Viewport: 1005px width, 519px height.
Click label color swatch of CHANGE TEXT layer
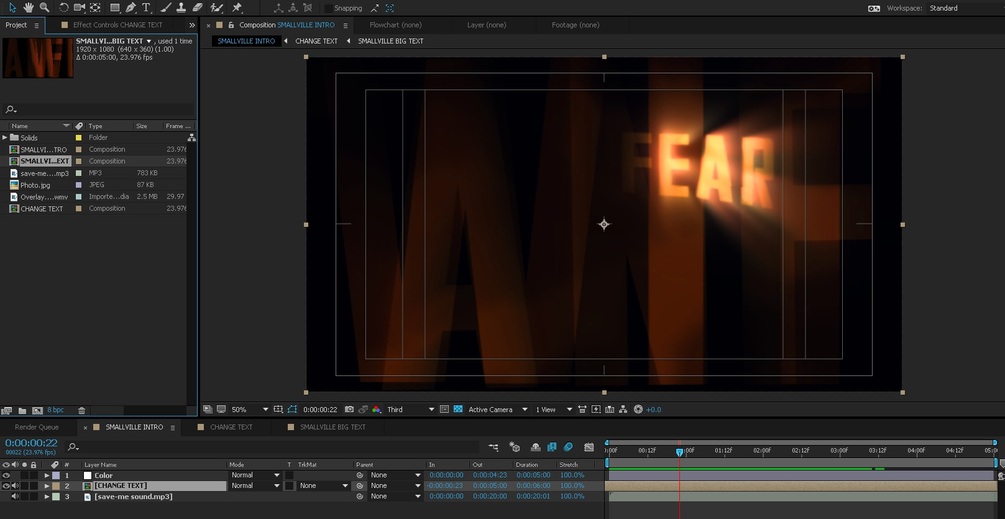click(x=55, y=486)
